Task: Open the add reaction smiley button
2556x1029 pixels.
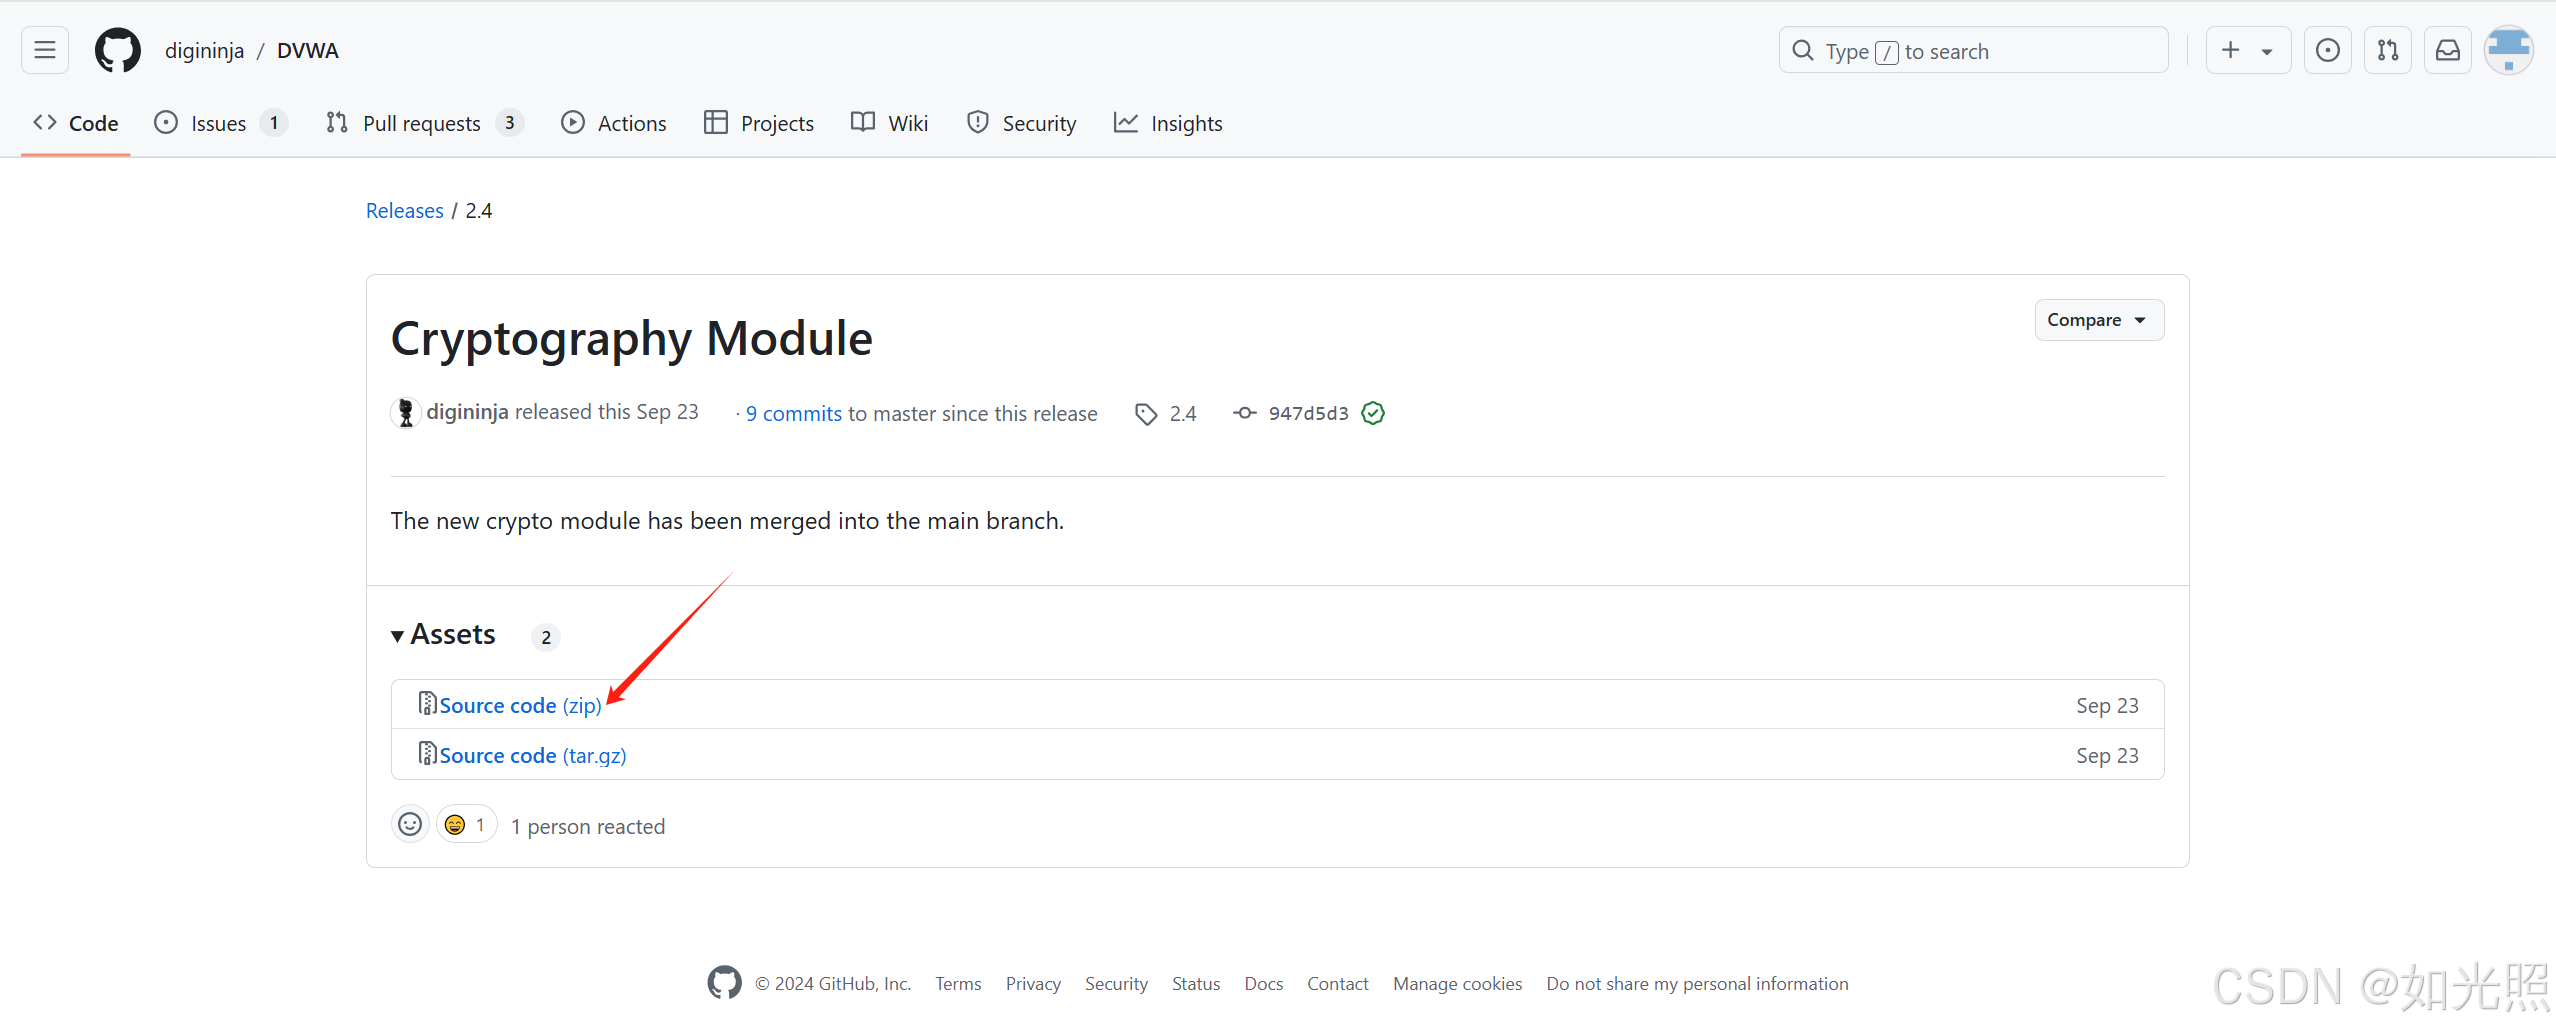Action: [x=410, y=824]
